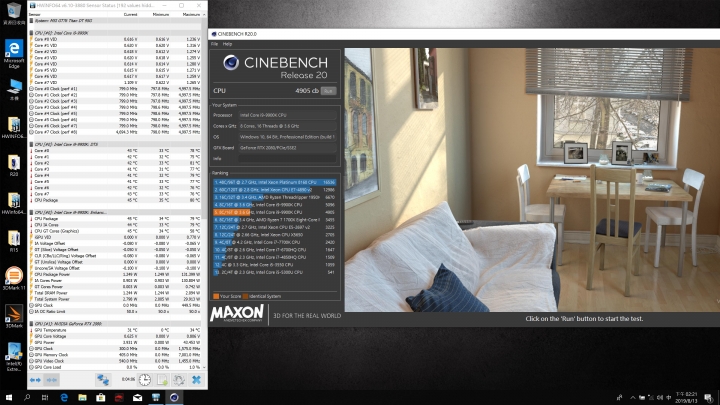Launch 3DMark 11 desktop shortcut

point(14,279)
